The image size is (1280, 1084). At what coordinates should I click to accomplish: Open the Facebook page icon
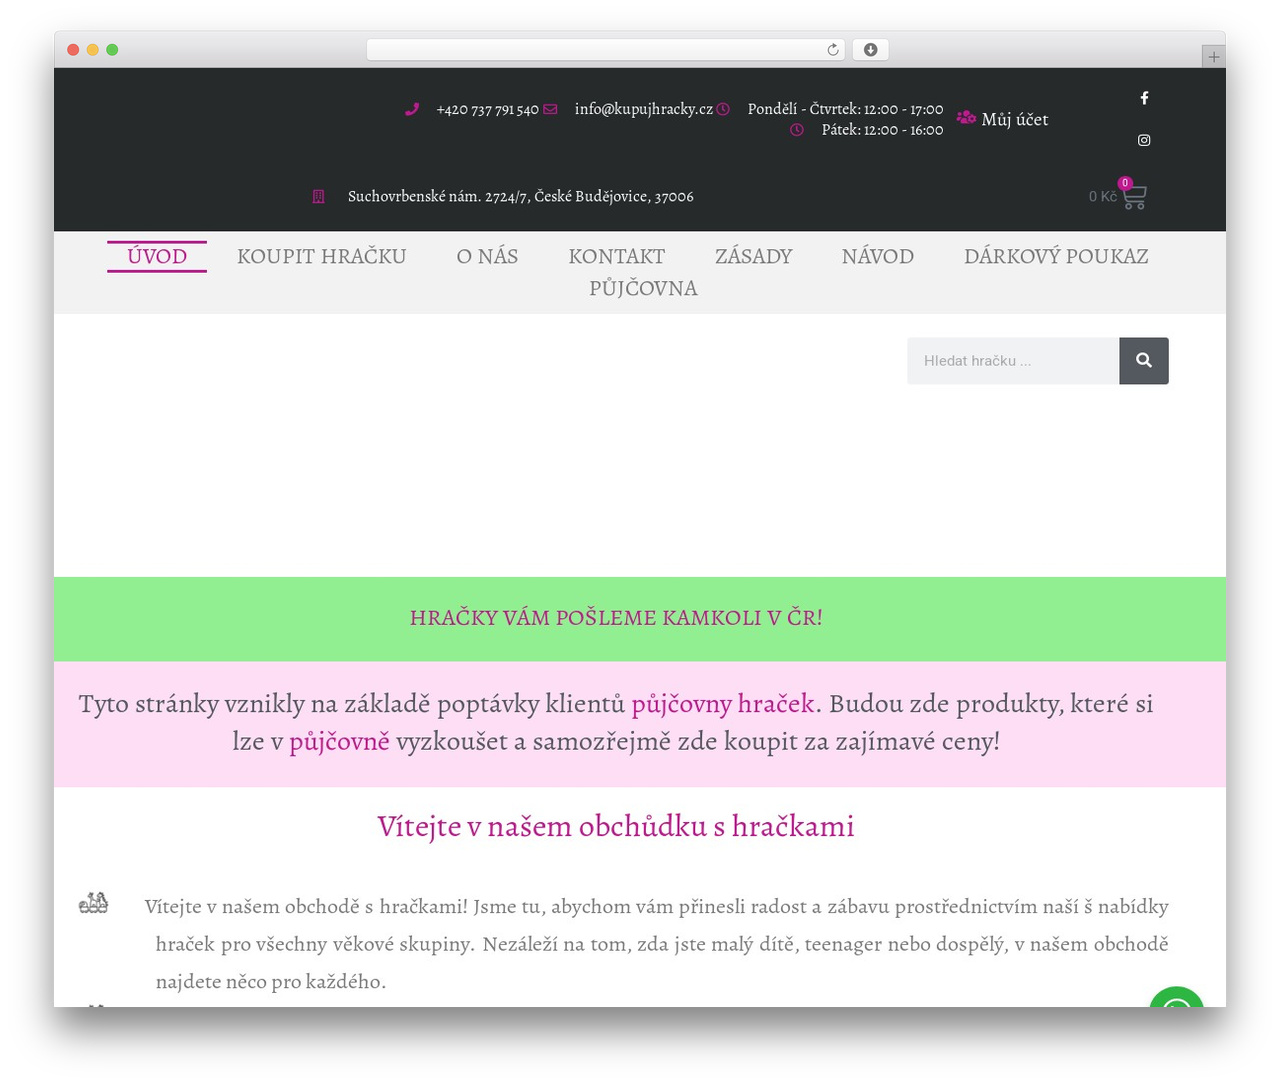(1144, 98)
